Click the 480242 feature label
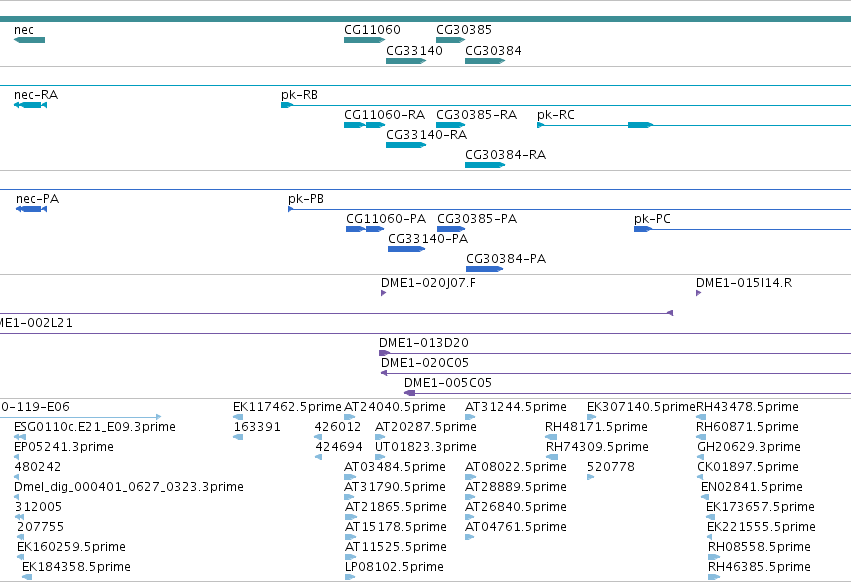The image size is (851, 582). (x=37, y=467)
